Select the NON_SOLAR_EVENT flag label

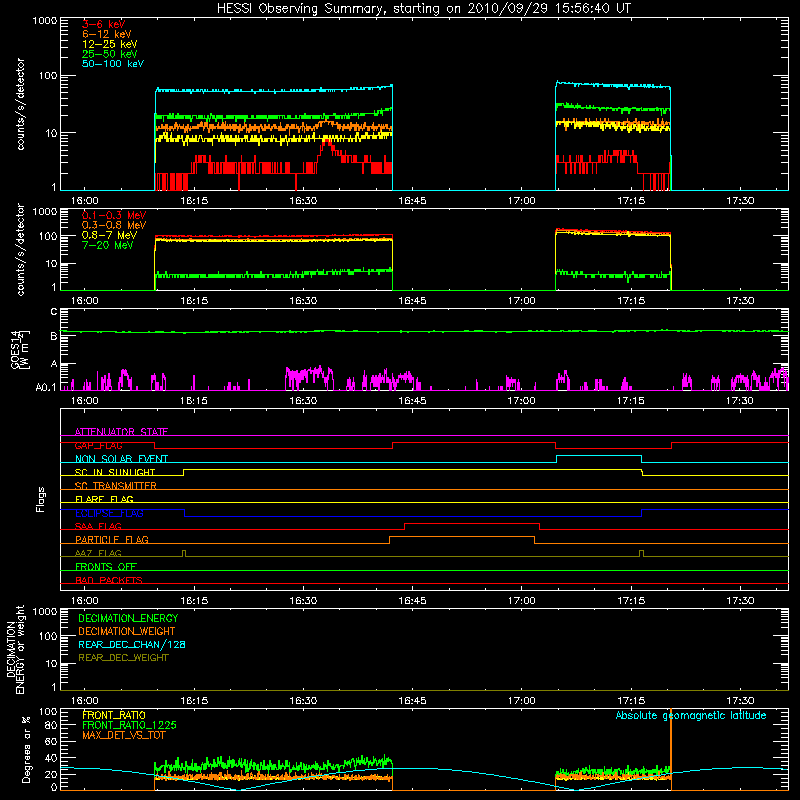click(121, 459)
